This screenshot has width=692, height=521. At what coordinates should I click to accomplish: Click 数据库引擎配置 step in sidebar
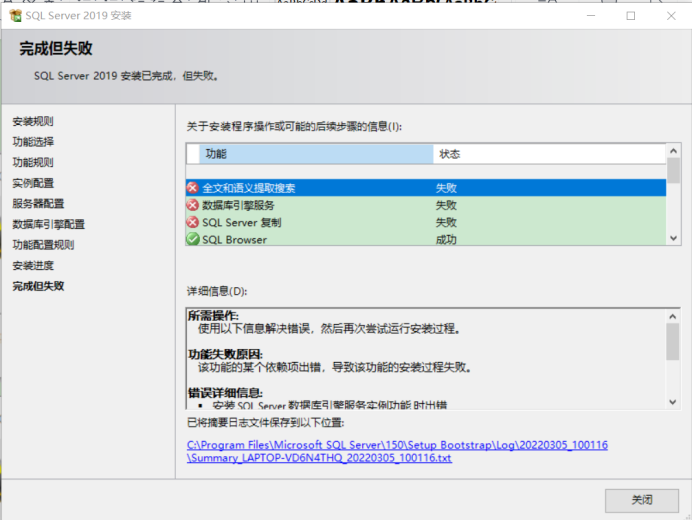pos(49,224)
